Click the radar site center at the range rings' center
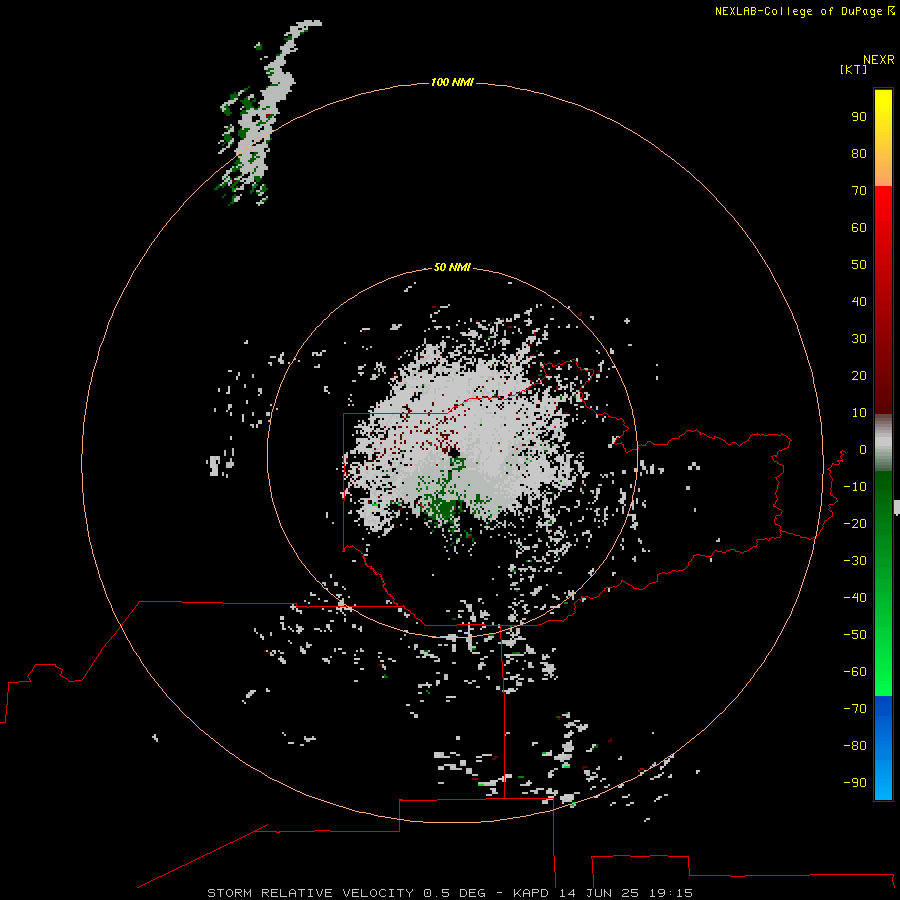This screenshot has width=900, height=900. 453,453
